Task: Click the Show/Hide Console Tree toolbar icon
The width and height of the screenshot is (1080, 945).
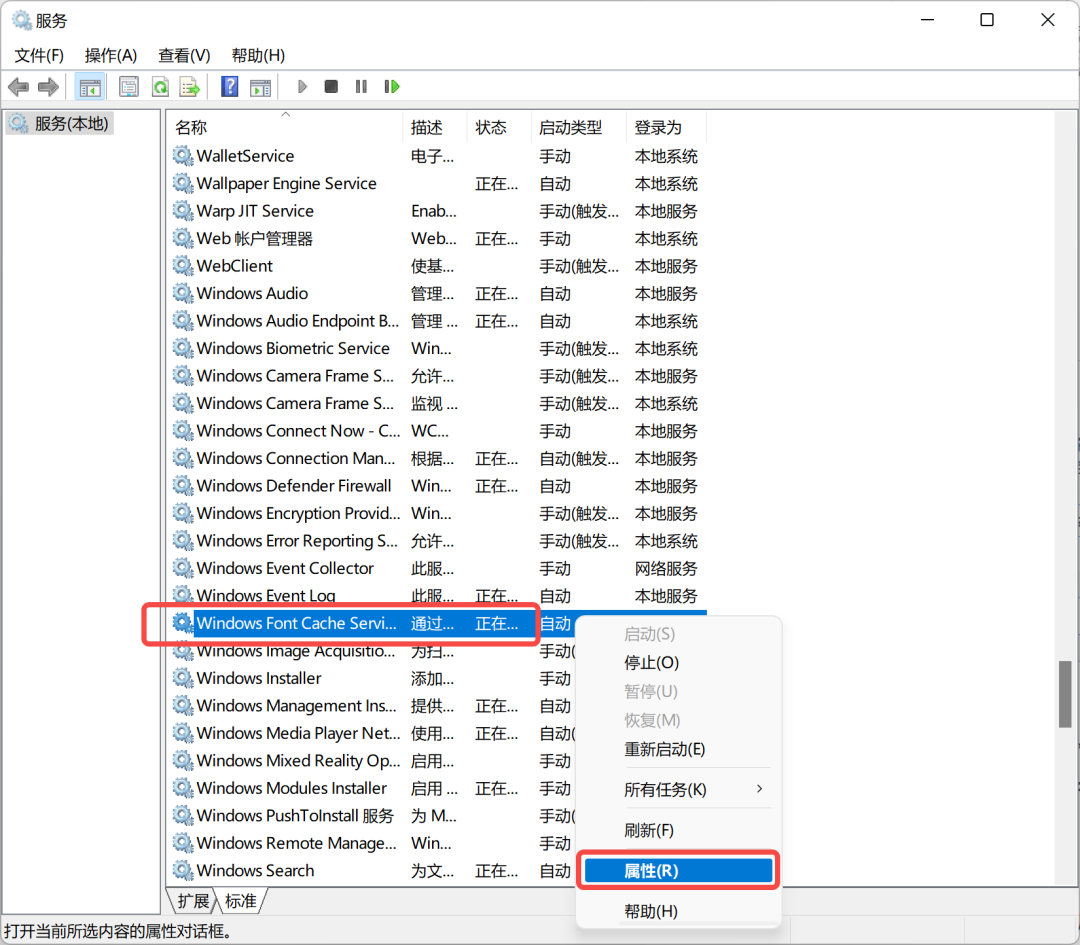Action: coord(90,86)
